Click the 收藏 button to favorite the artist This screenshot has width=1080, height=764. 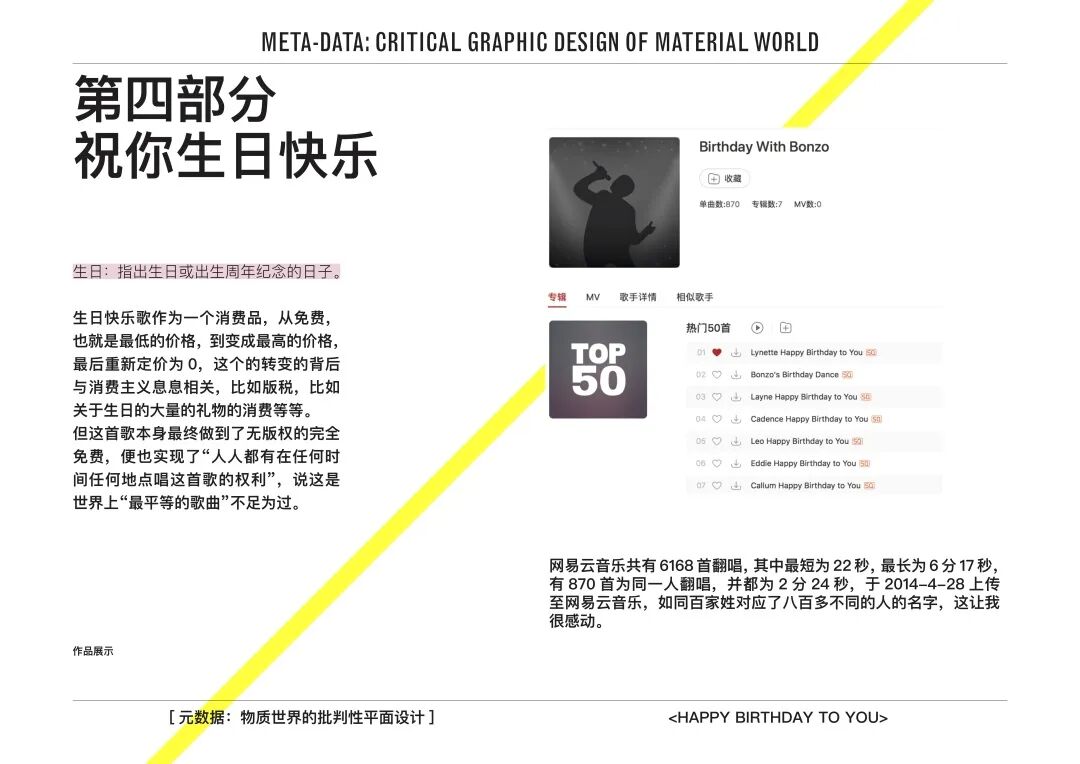click(725, 178)
